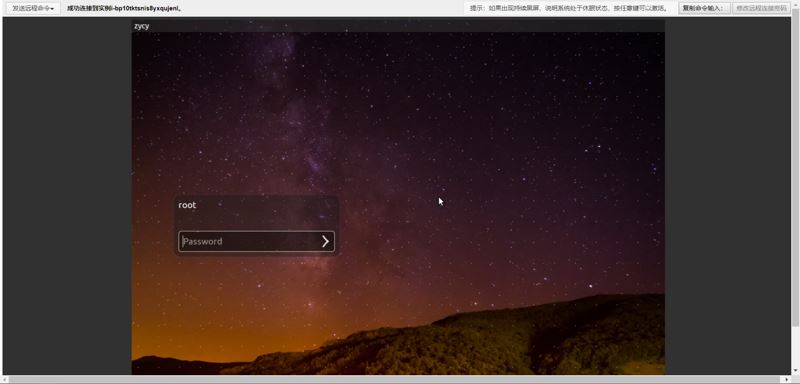Open the 发送远程命令 dropdown menu
This screenshot has width=800, height=384.
pyautogui.click(x=33, y=8)
